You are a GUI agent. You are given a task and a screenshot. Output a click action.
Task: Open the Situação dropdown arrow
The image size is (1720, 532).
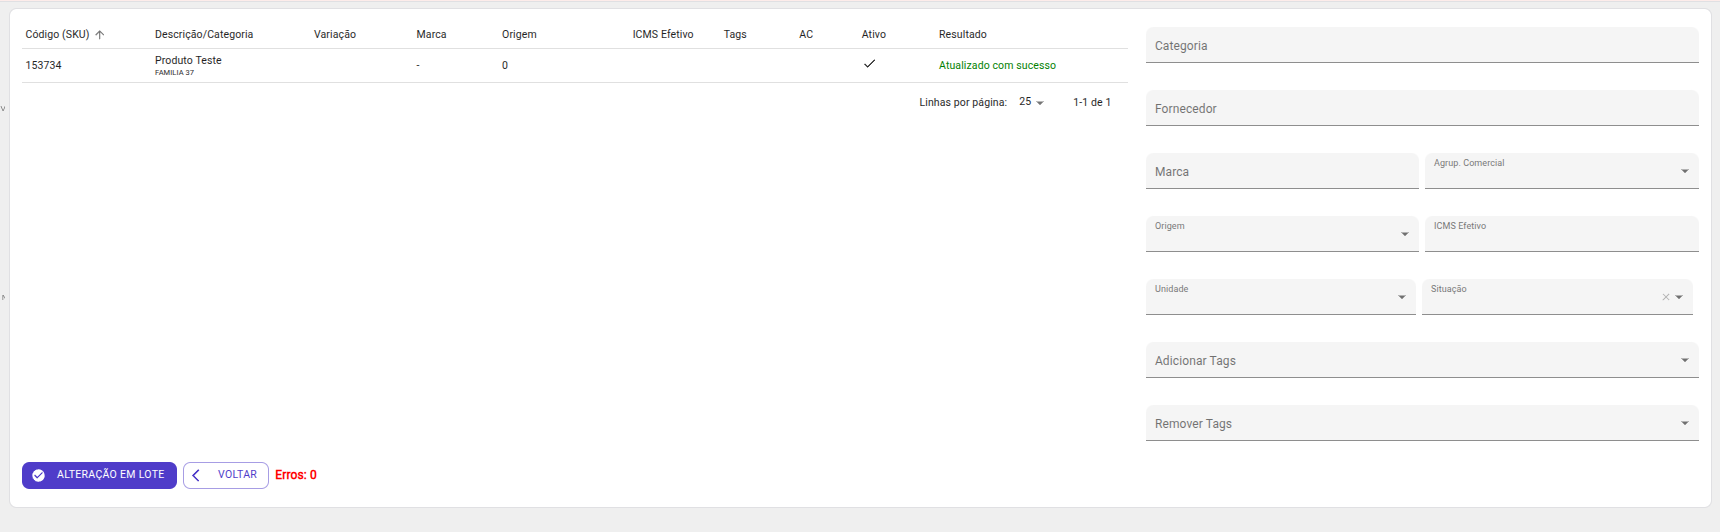1679,297
